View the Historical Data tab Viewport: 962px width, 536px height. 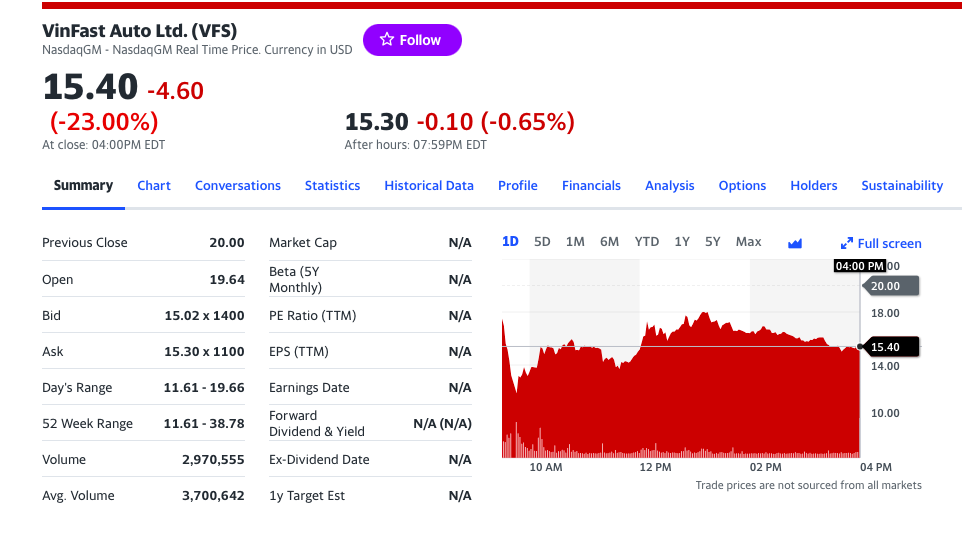(429, 185)
